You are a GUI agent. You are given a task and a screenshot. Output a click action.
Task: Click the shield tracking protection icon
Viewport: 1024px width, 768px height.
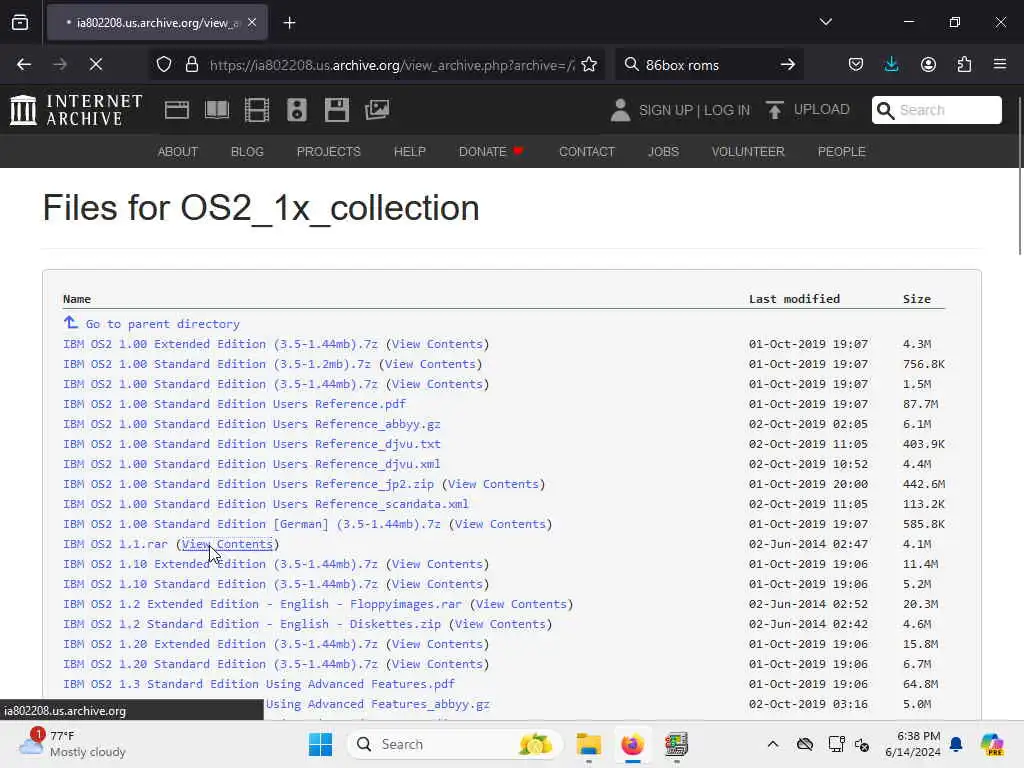164,65
